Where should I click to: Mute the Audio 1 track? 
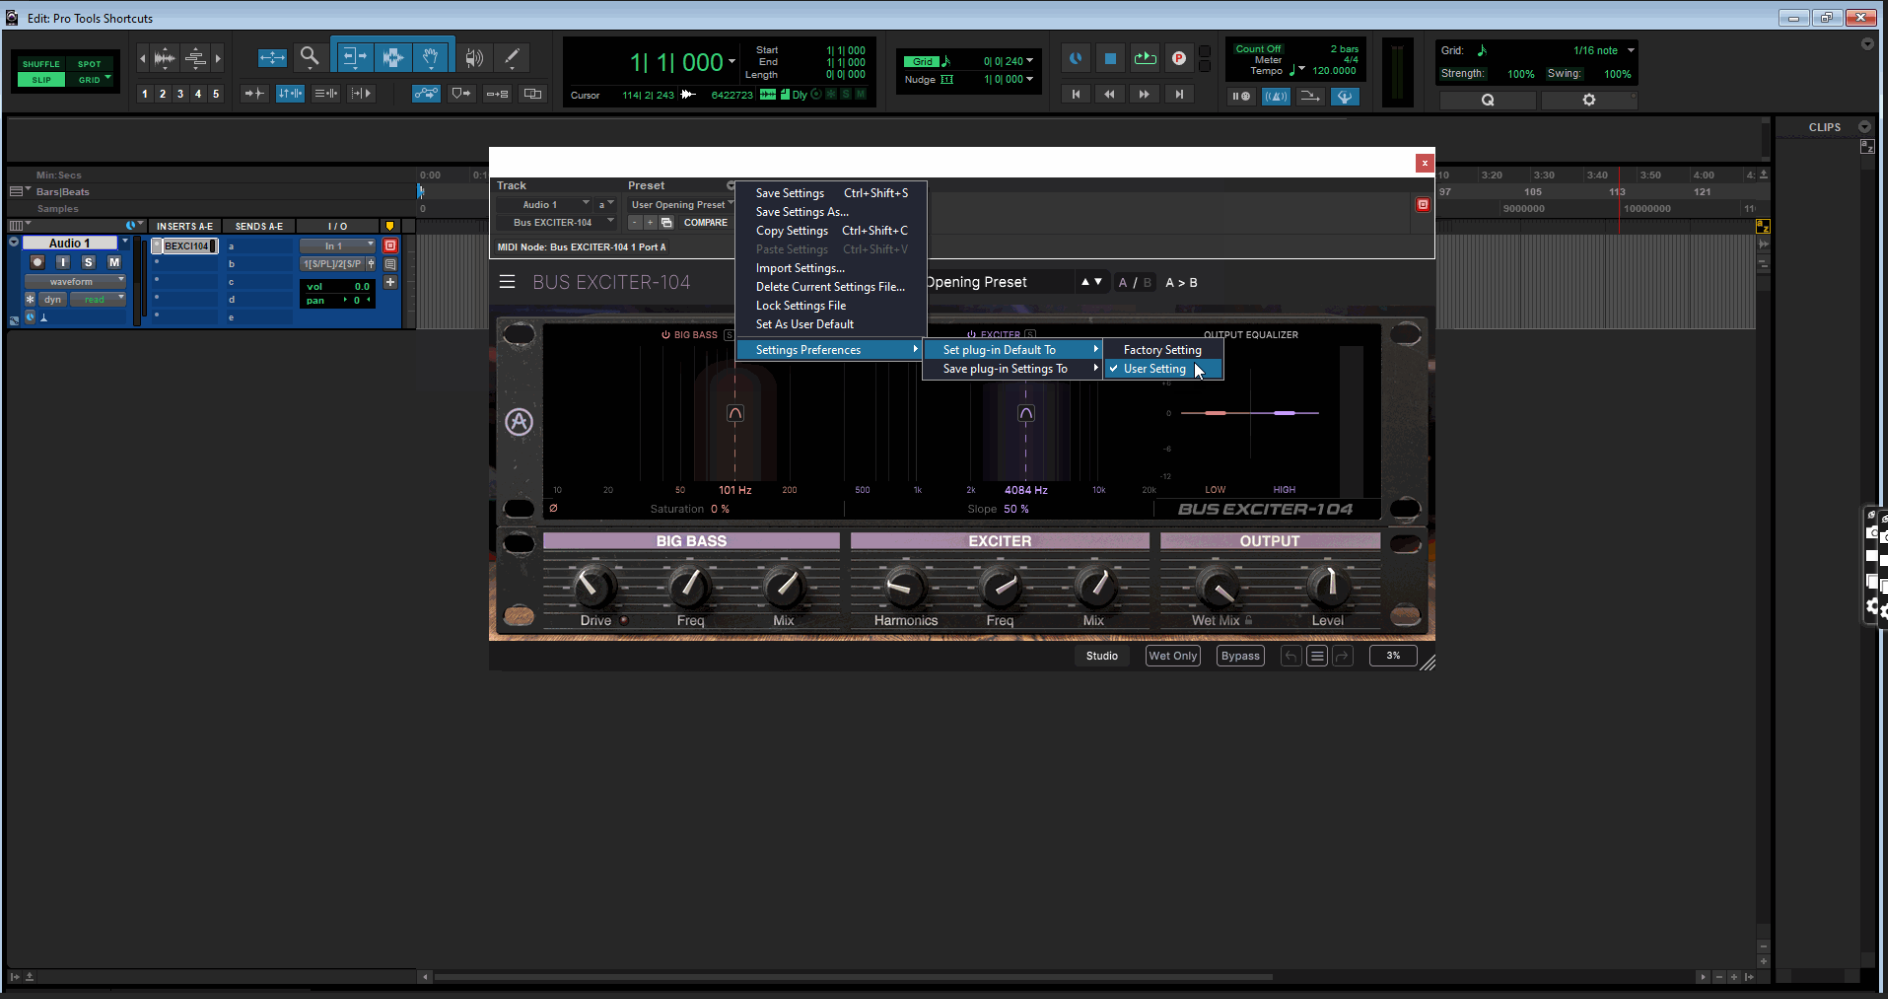(x=114, y=262)
